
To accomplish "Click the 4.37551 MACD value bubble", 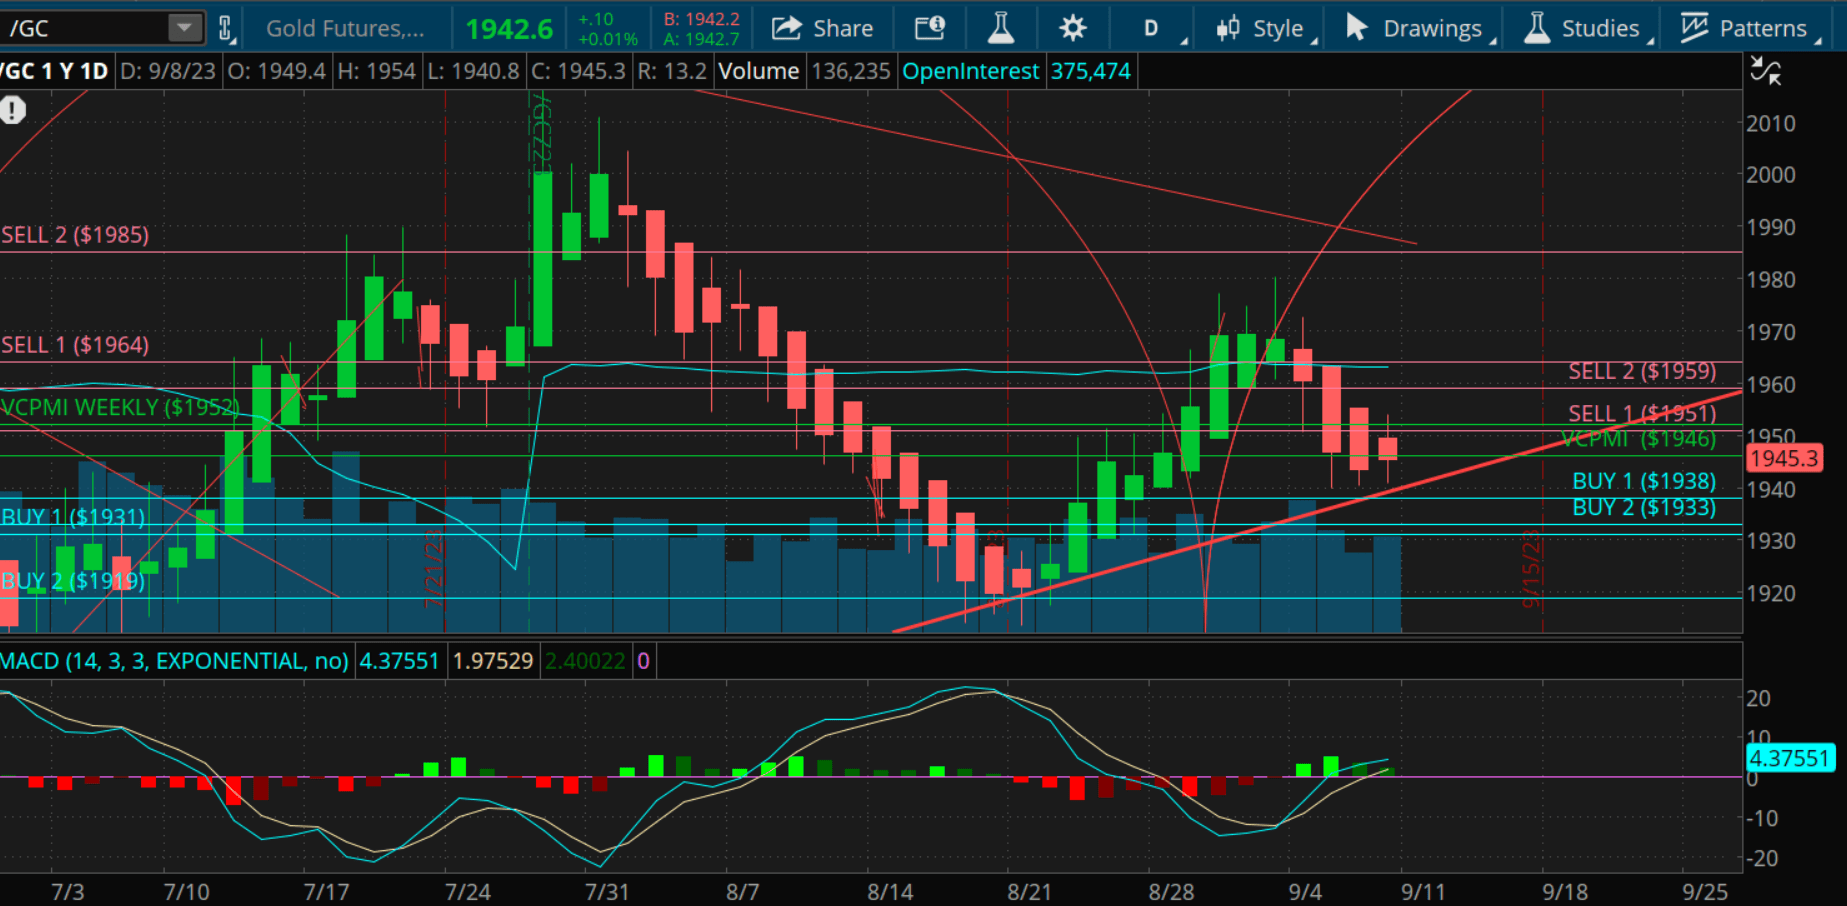I will [x=1789, y=758].
